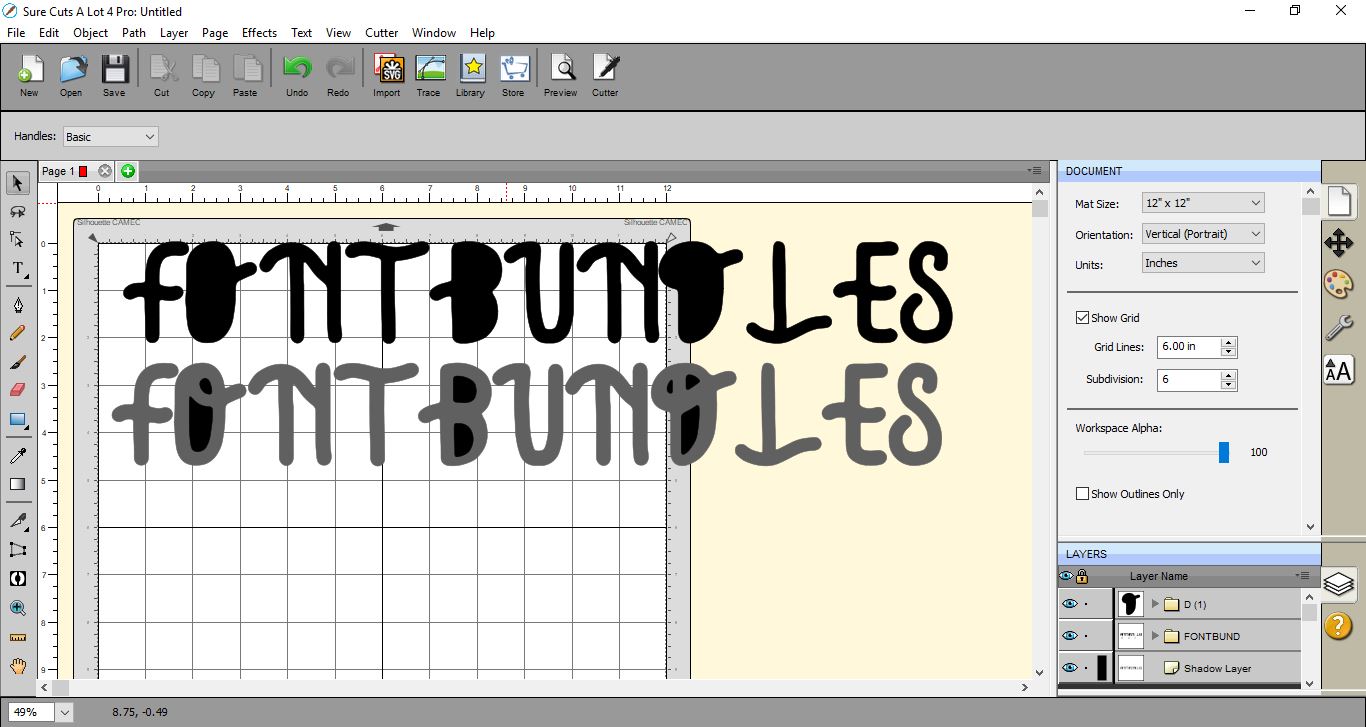This screenshot has width=1366, height=727.
Task: Click the Shadow Layer black color swatch
Action: pyautogui.click(x=1102, y=668)
